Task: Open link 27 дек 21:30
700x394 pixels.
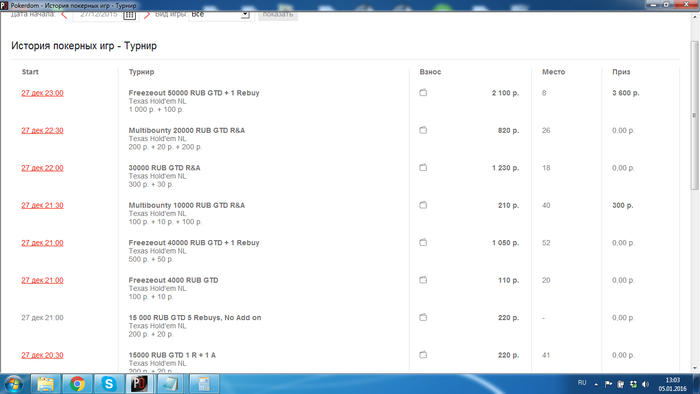Action: (42, 205)
